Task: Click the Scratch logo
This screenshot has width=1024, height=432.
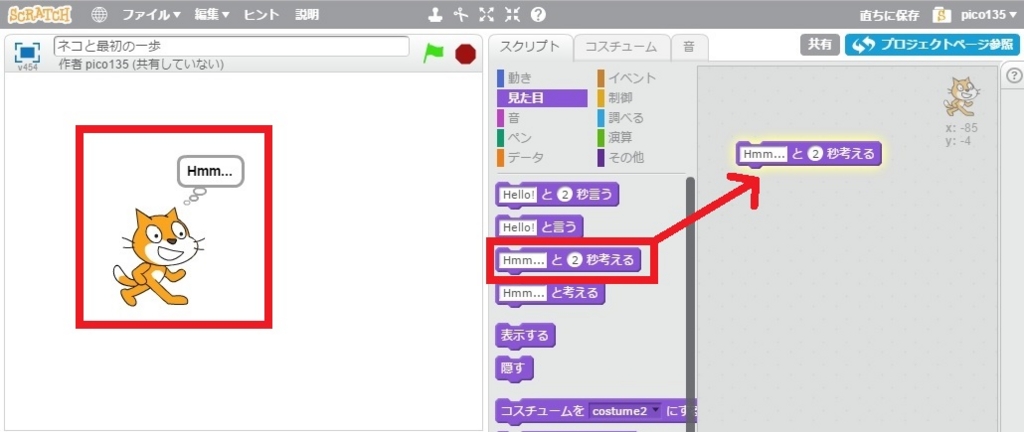Action: point(40,14)
